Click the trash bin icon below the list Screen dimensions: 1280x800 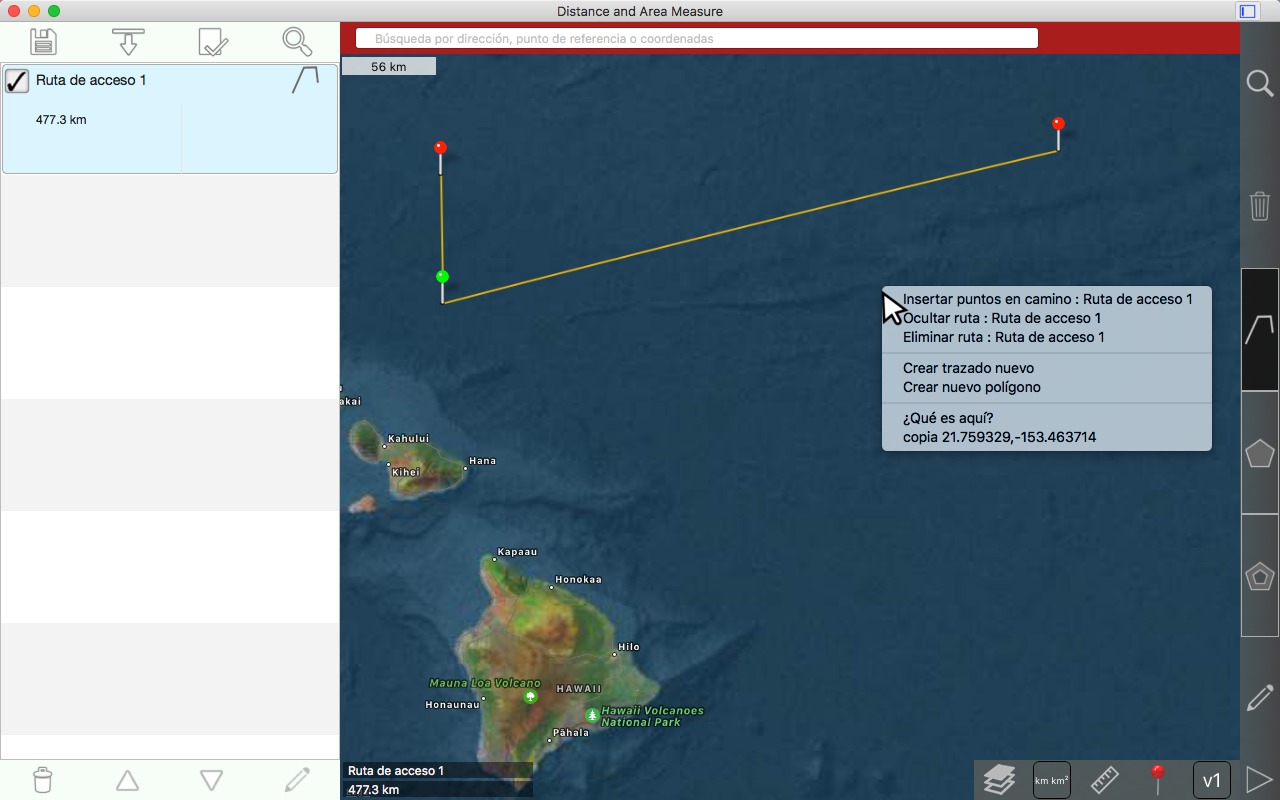42,780
